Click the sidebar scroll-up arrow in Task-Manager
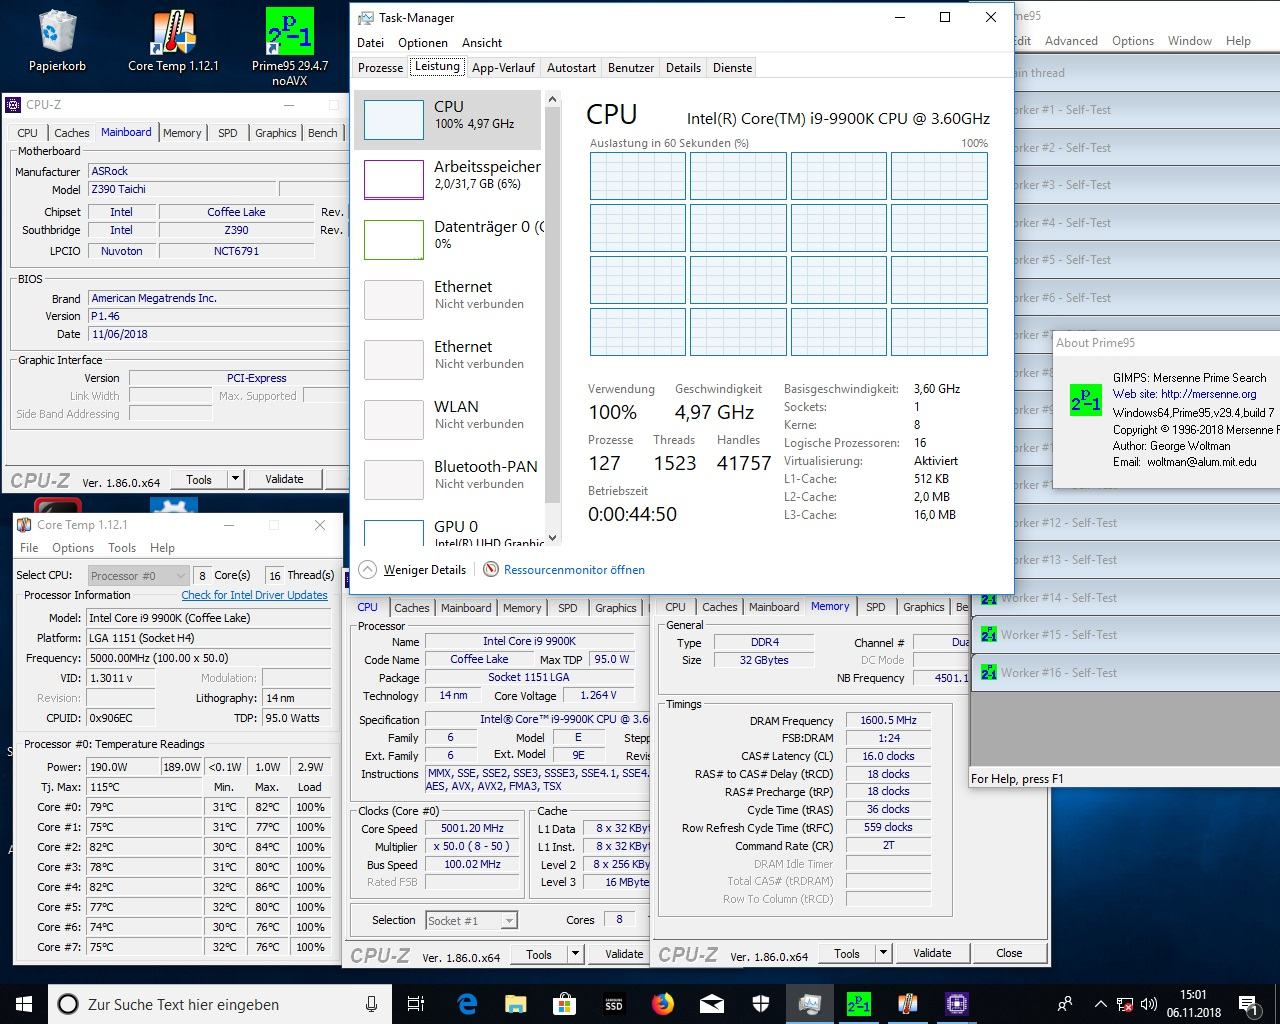Image resolution: width=1280 pixels, height=1024 pixels. coord(552,99)
